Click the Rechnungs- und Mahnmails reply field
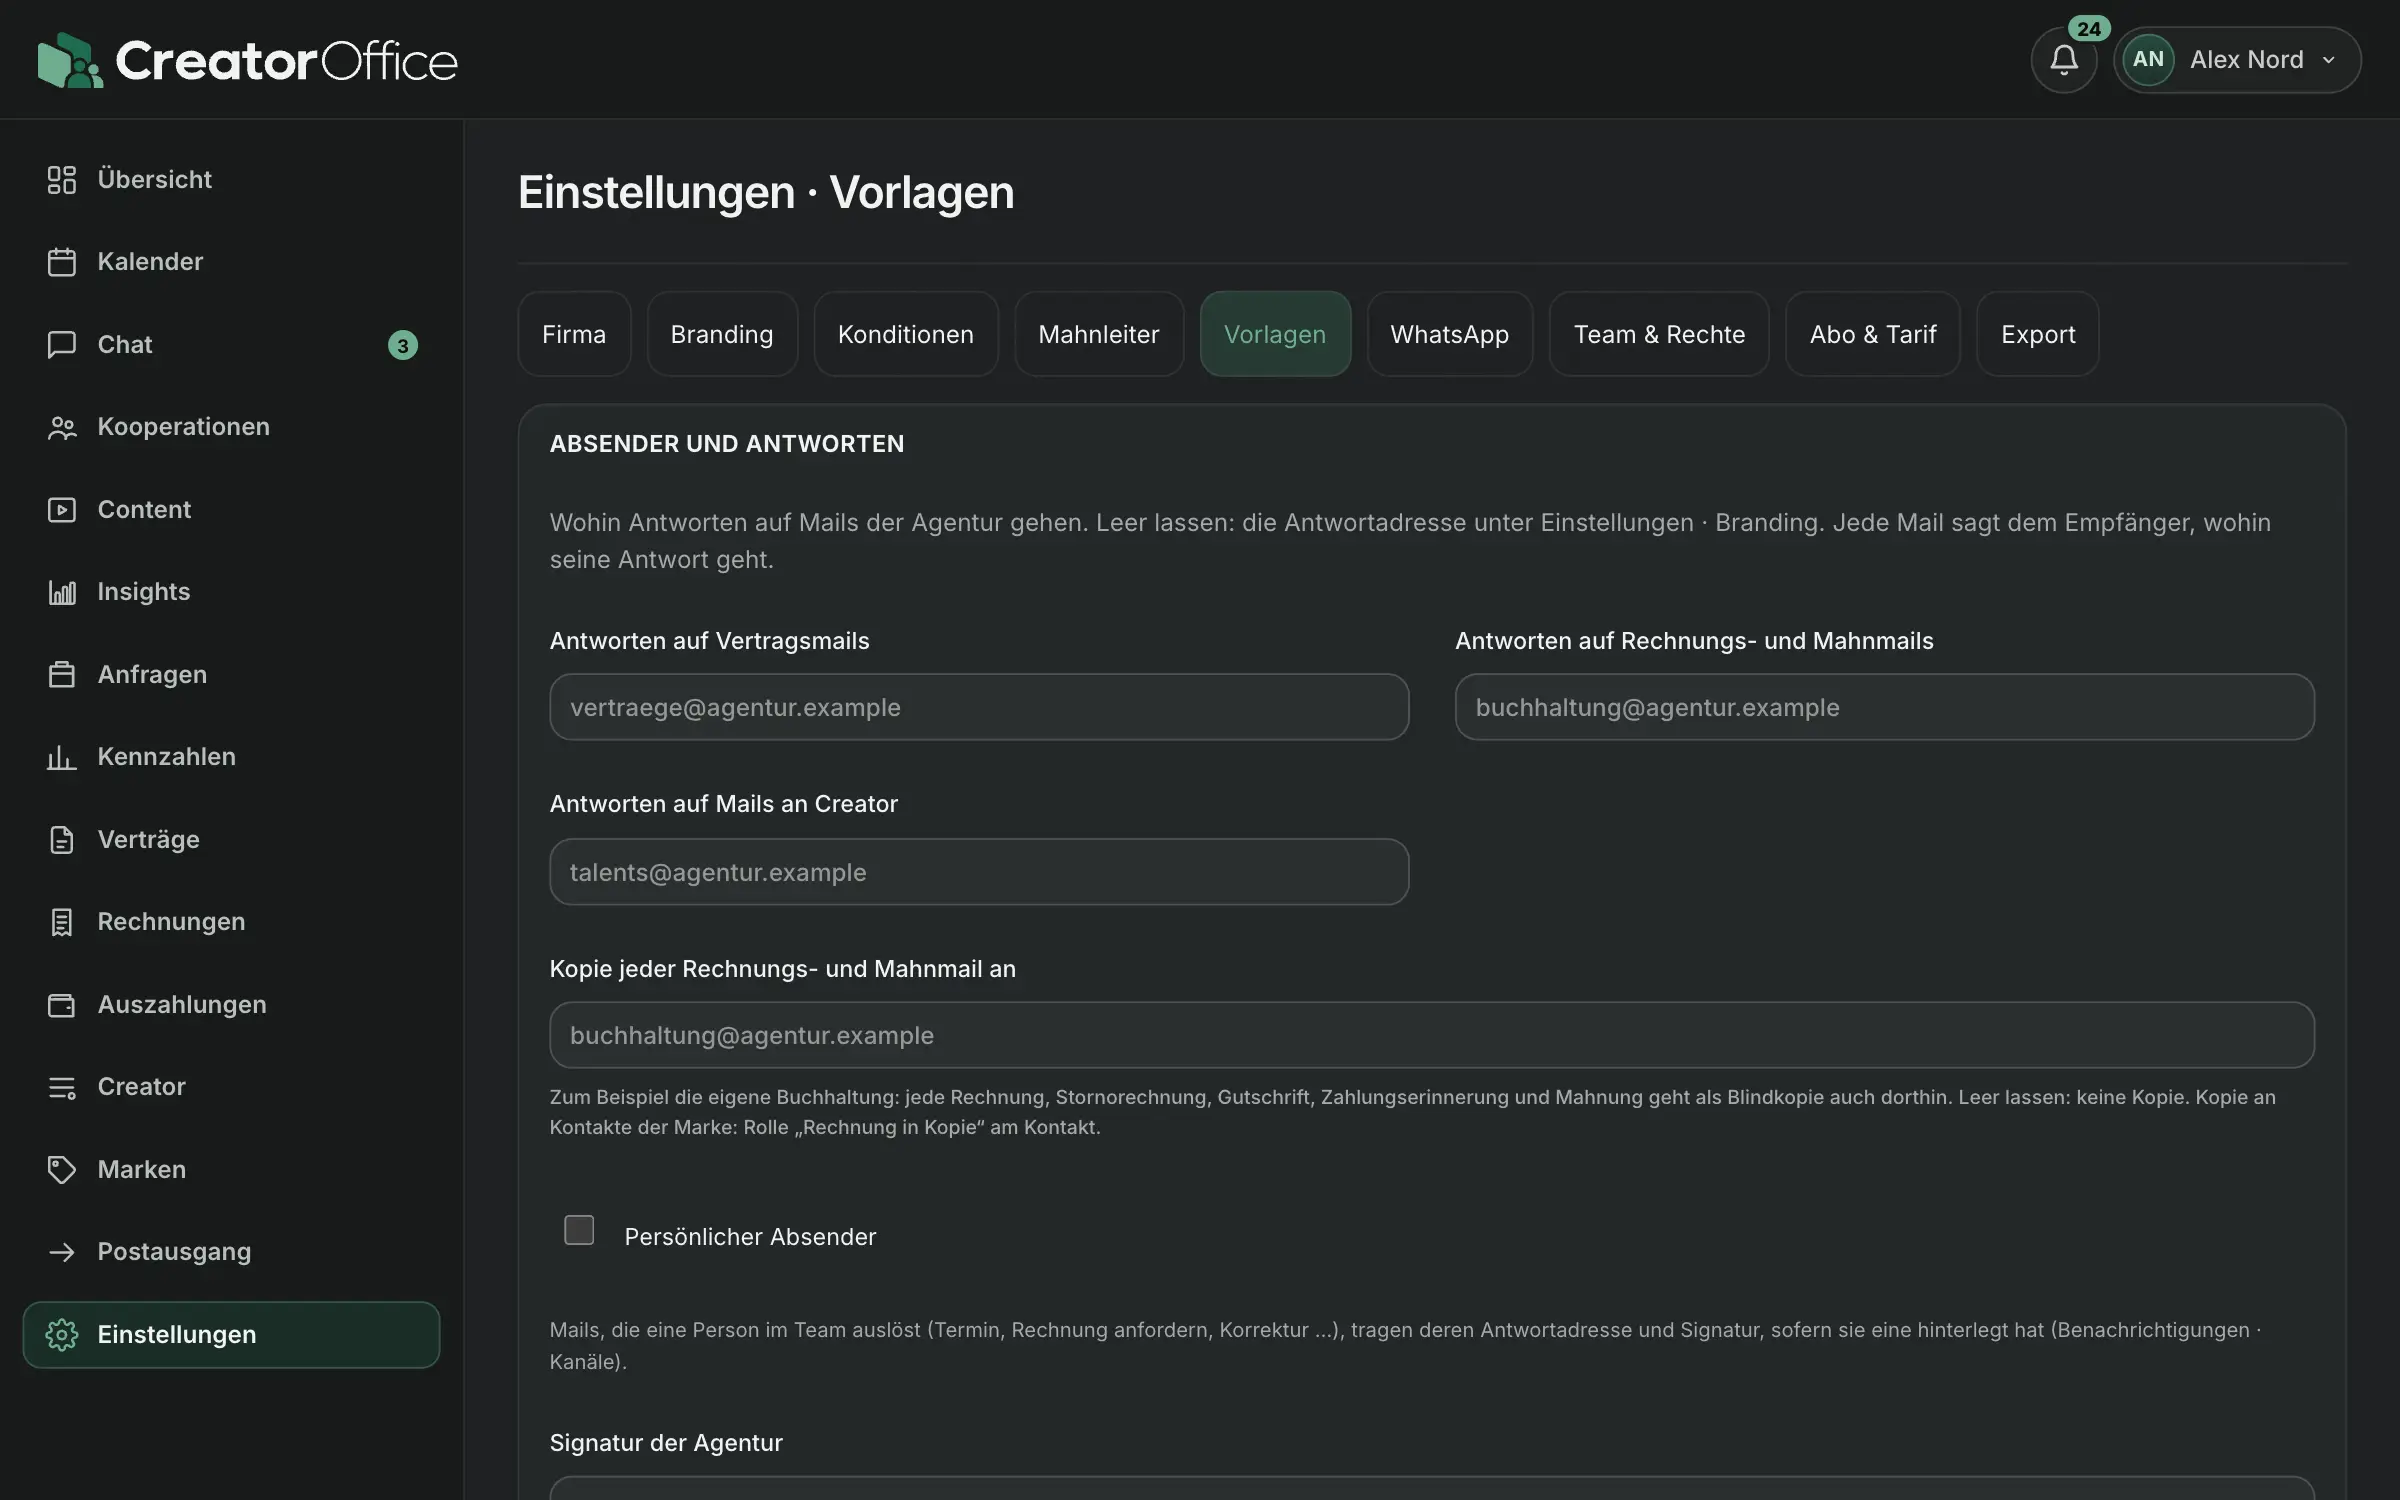 pyautogui.click(x=1884, y=707)
